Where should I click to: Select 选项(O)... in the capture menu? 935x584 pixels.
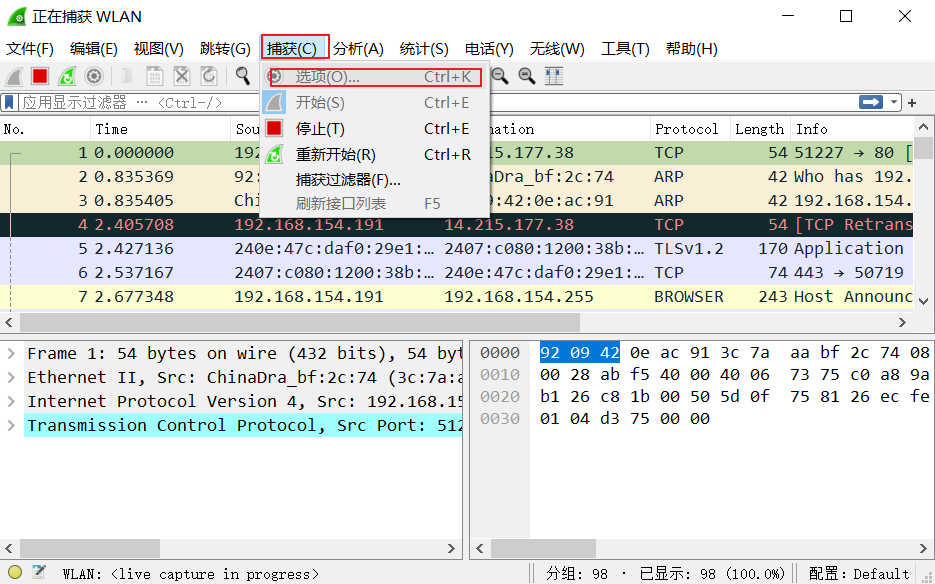click(x=374, y=77)
